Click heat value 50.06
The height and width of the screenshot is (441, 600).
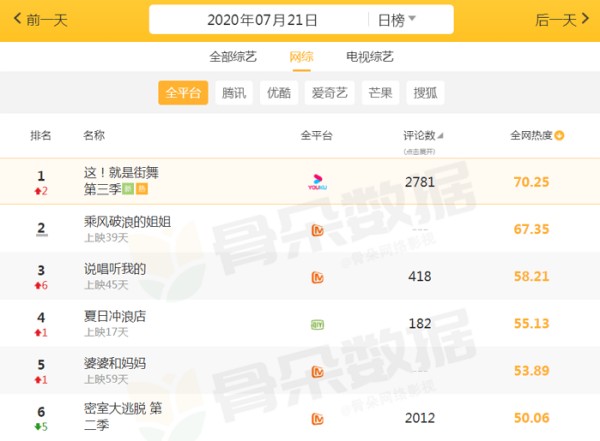coord(531,418)
